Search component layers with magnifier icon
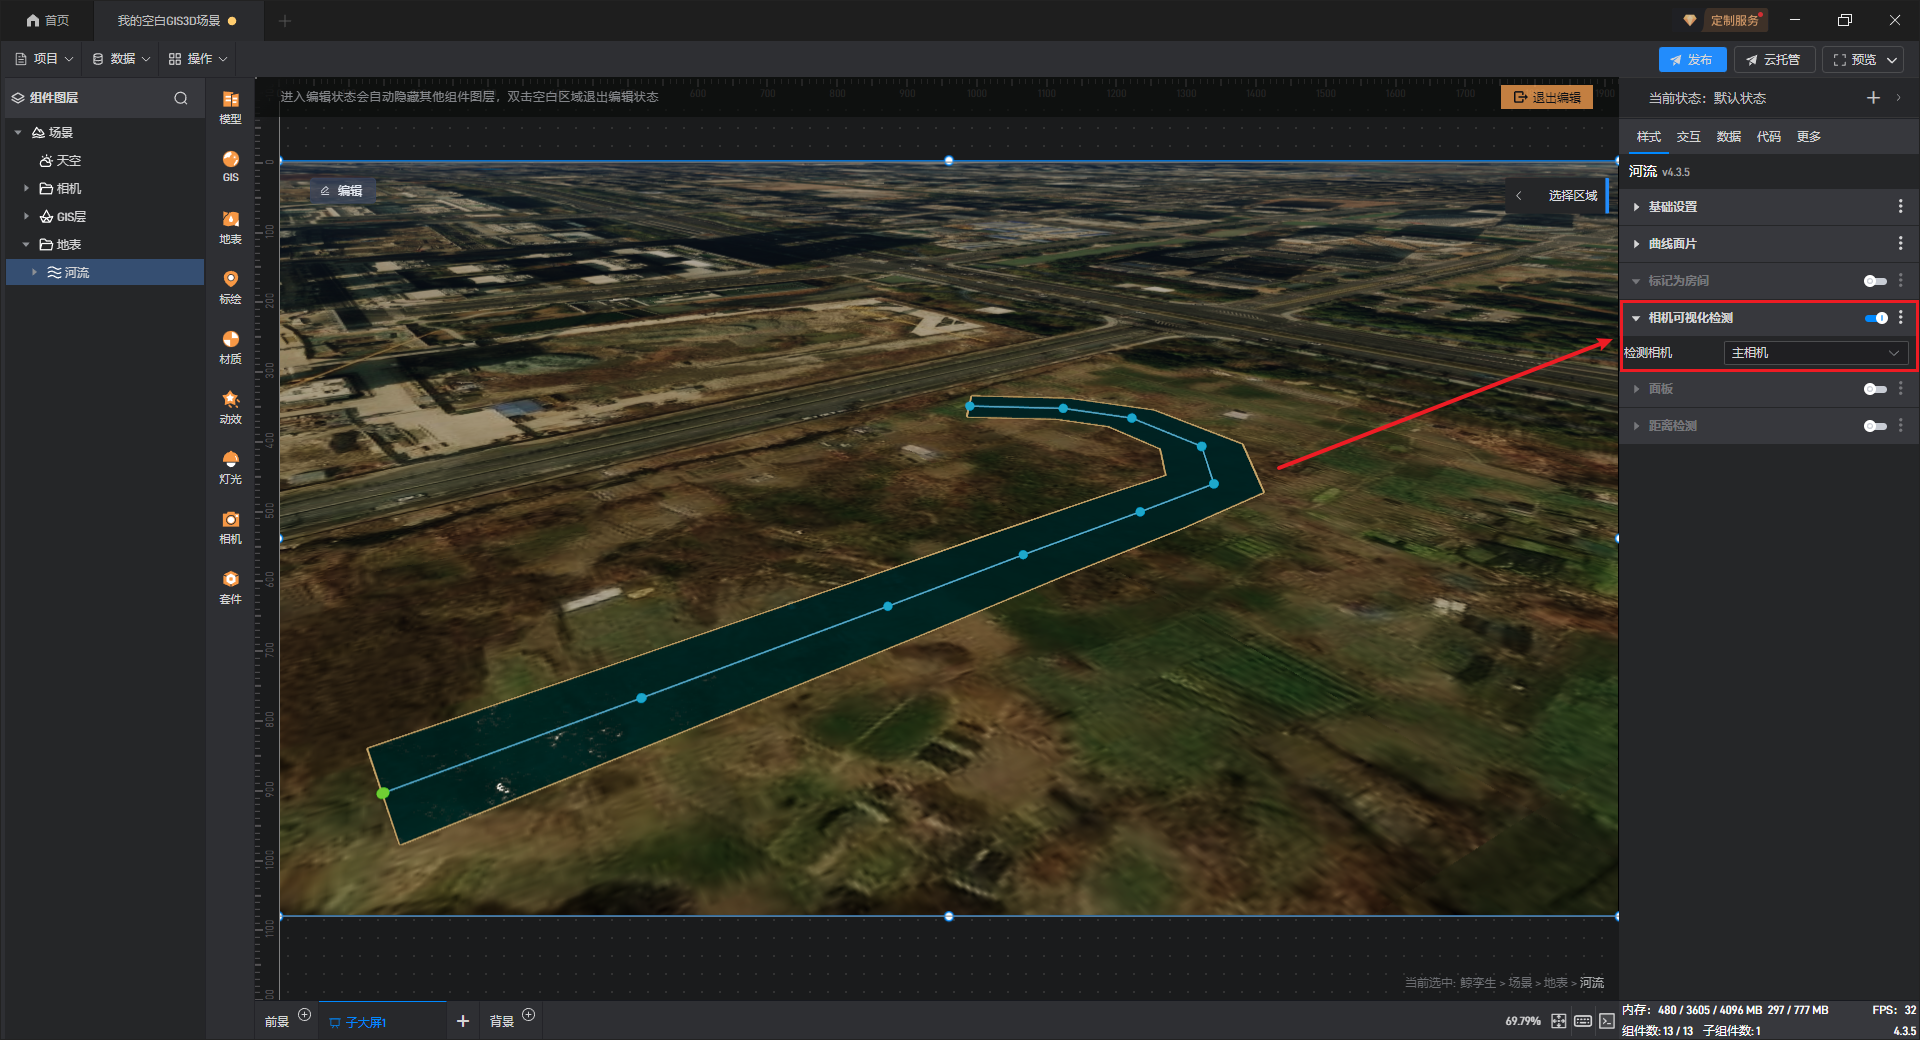The width and height of the screenshot is (1920, 1040). [181, 98]
